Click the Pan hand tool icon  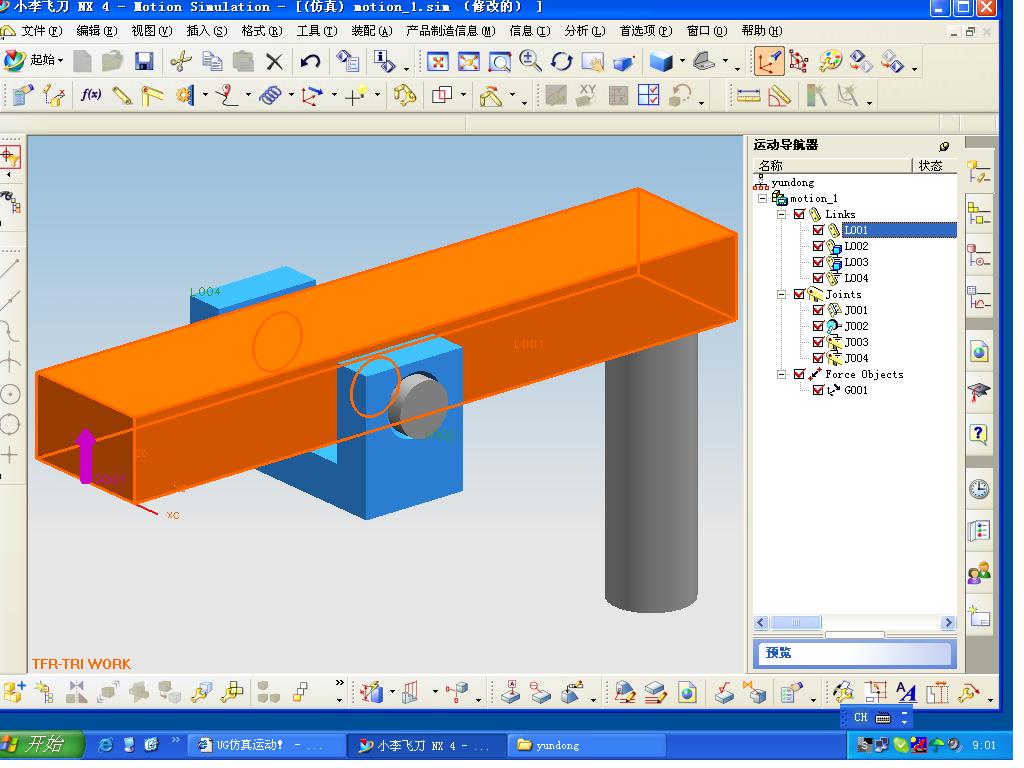tap(593, 62)
